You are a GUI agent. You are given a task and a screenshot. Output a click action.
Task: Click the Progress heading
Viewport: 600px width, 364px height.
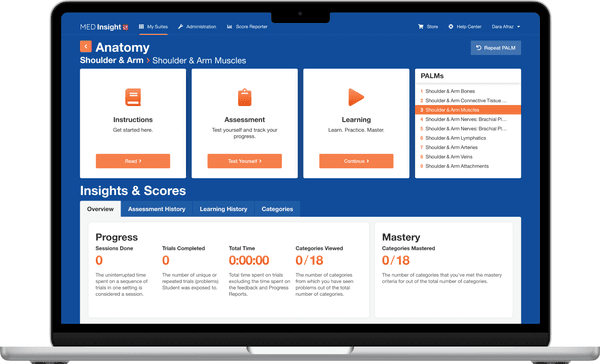point(117,237)
